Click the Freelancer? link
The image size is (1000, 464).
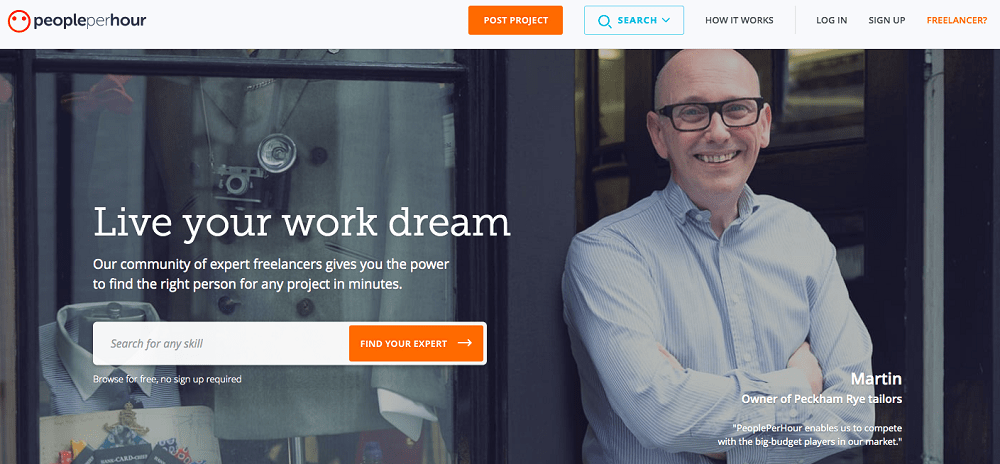tap(957, 20)
